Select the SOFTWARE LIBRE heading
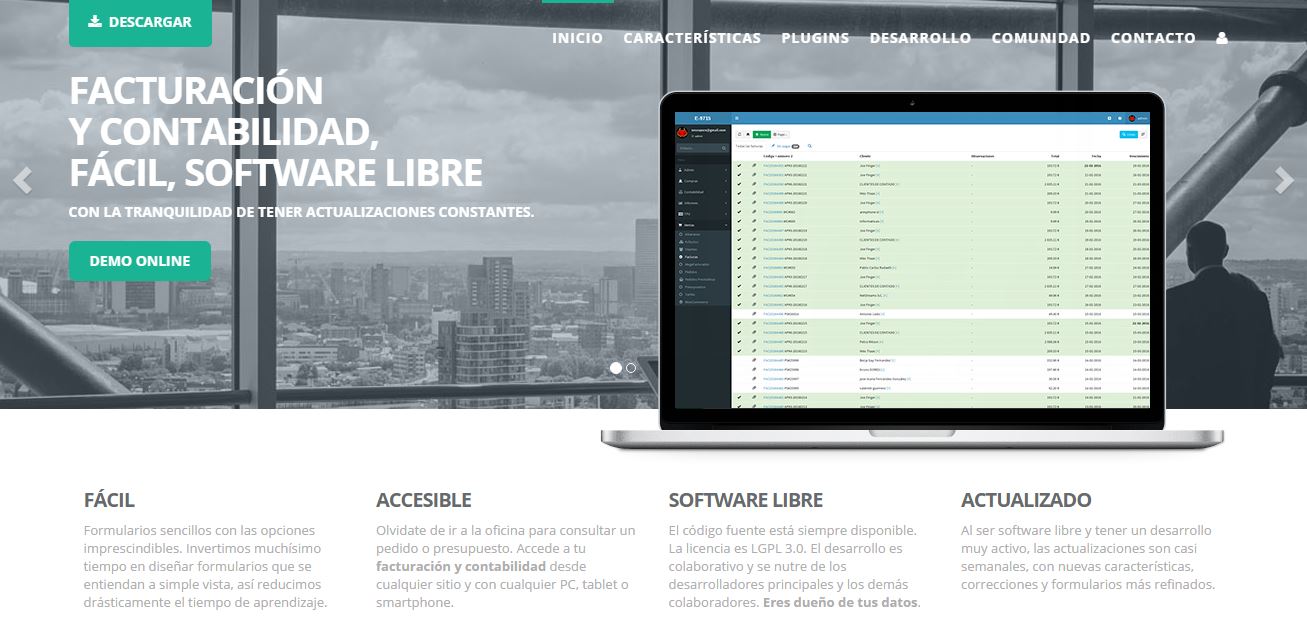The image size is (1307, 632). (745, 500)
